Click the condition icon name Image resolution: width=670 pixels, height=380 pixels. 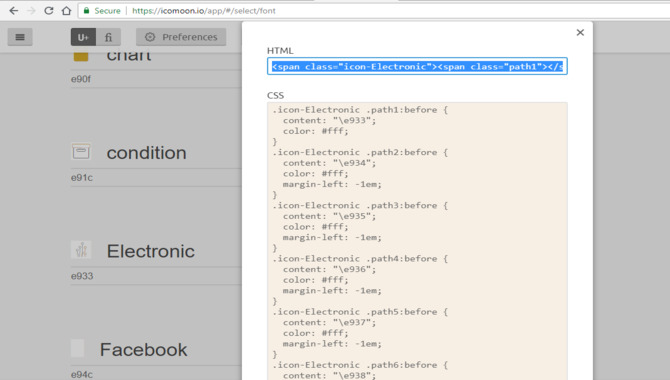[x=147, y=153]
